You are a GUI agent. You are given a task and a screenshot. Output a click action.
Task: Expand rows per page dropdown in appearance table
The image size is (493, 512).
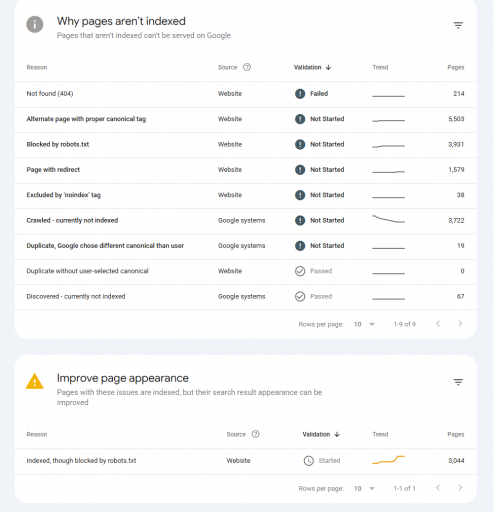[364, 488]
